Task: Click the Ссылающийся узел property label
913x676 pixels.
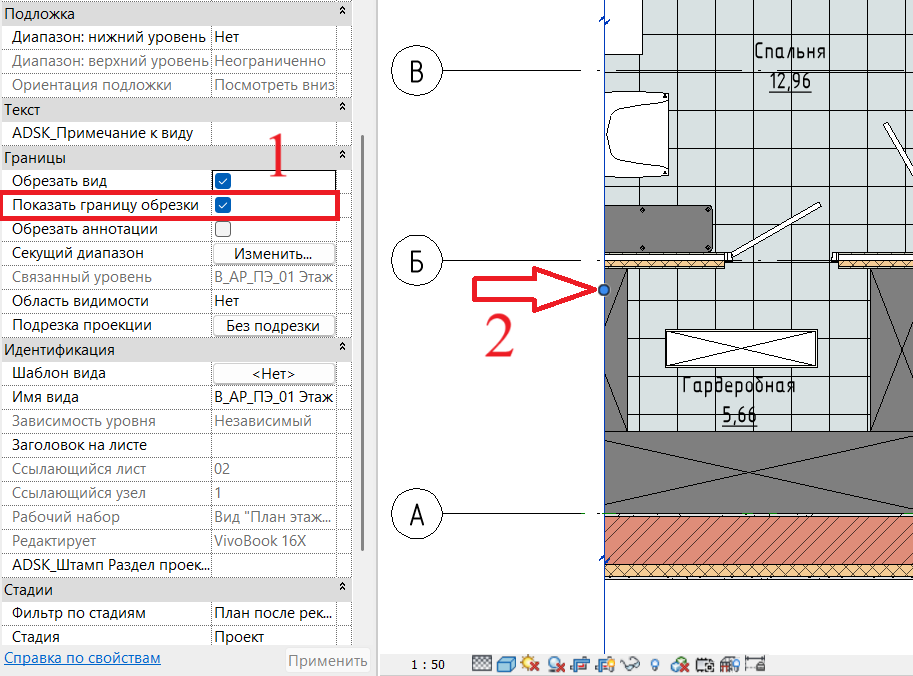Action: [x=79, y=493]
